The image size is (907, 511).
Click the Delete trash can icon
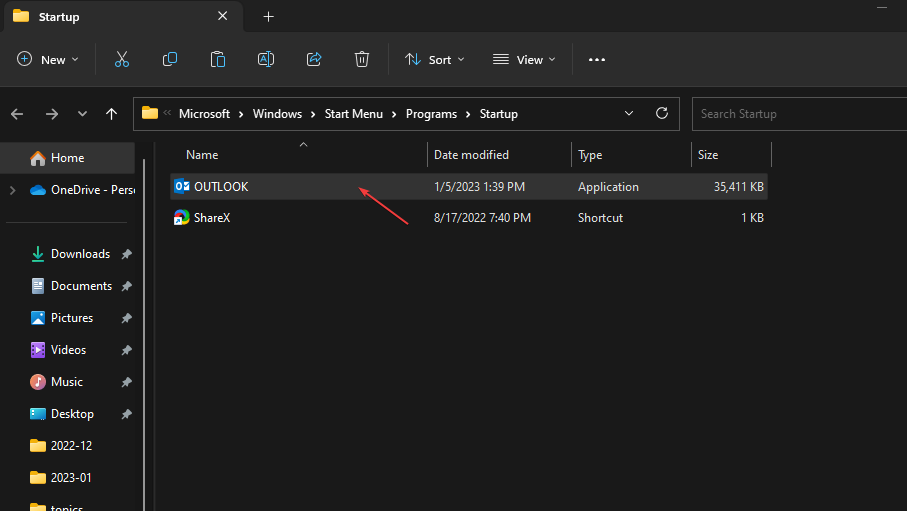[362, 59]
